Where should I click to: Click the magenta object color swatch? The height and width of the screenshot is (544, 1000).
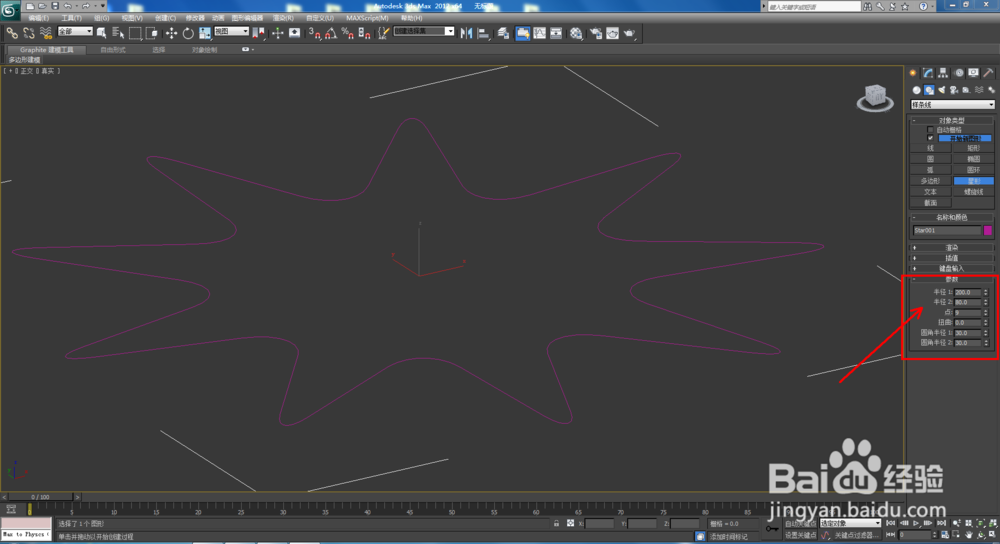(x=988, y=230)
